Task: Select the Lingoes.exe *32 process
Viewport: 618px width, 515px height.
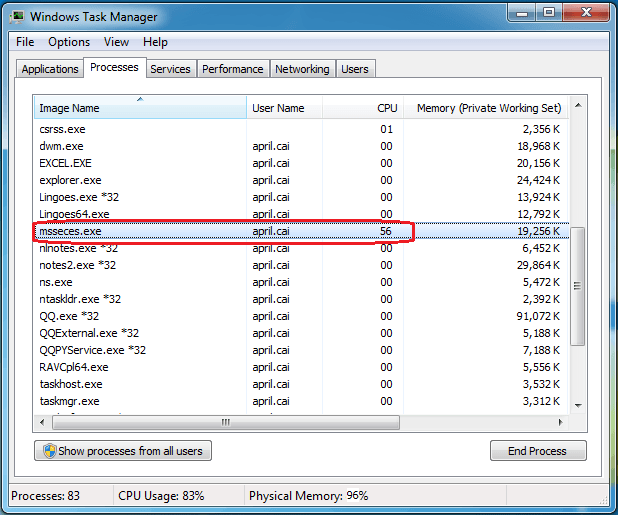Action: click(301, 197)
